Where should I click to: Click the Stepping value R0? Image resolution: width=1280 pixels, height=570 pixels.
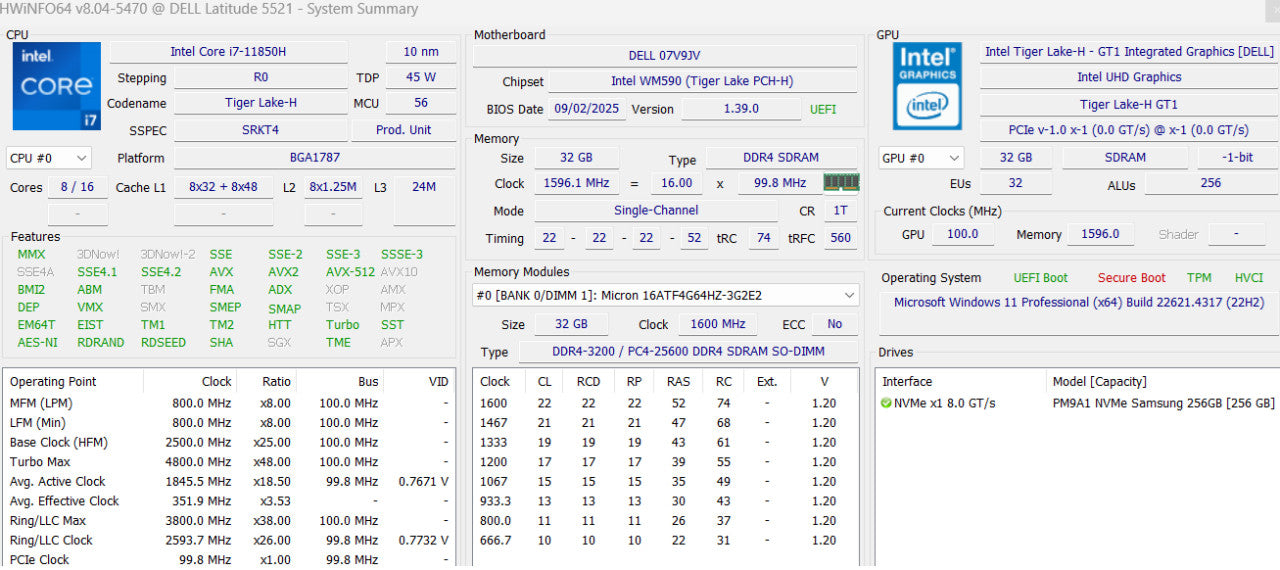point(261,77)
